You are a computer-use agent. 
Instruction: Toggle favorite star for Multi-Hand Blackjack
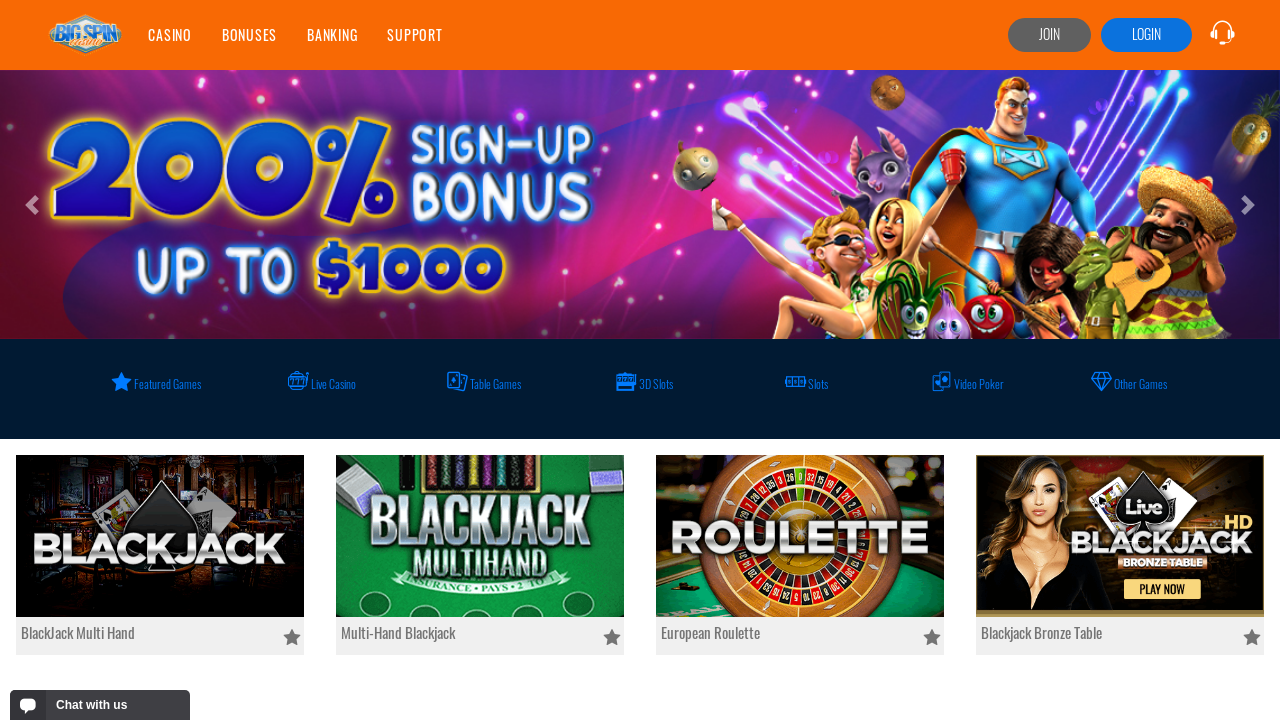(612, 637)
